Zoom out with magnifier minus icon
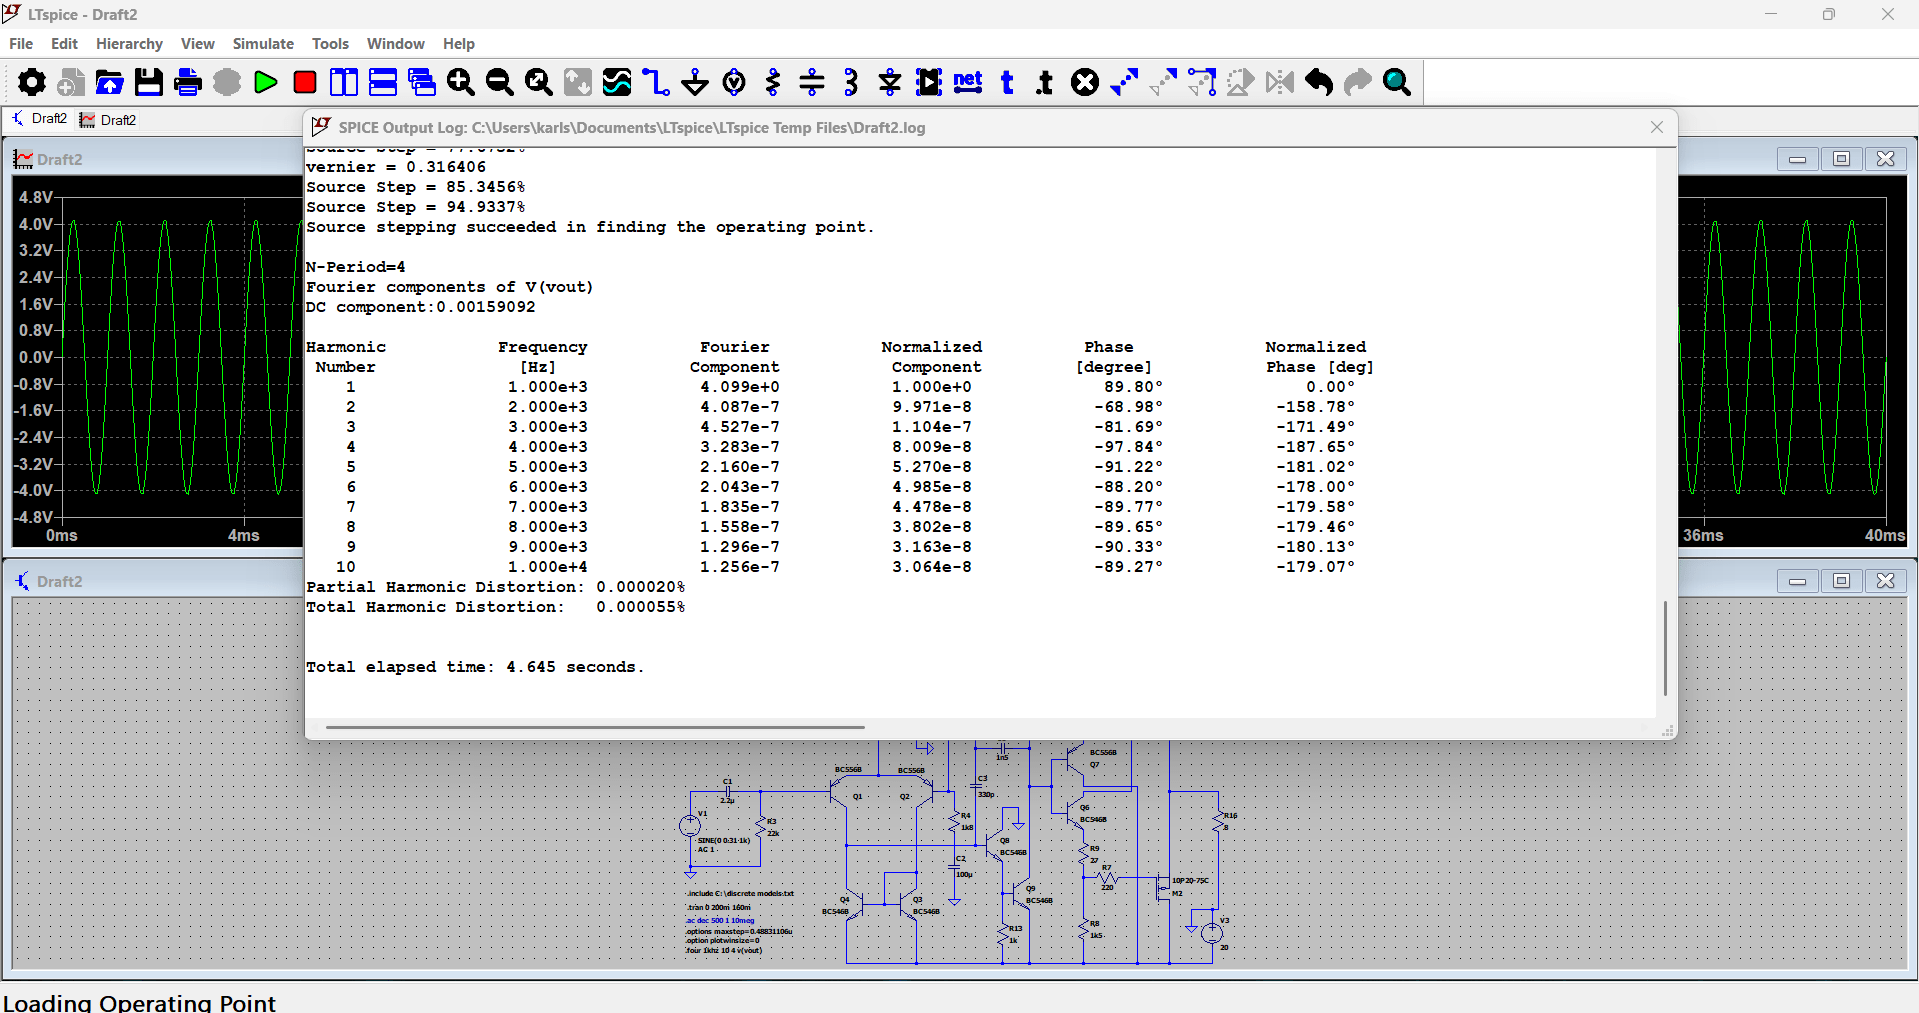1919x1013 pixels. pyautogui.click(x=499, y=82)
